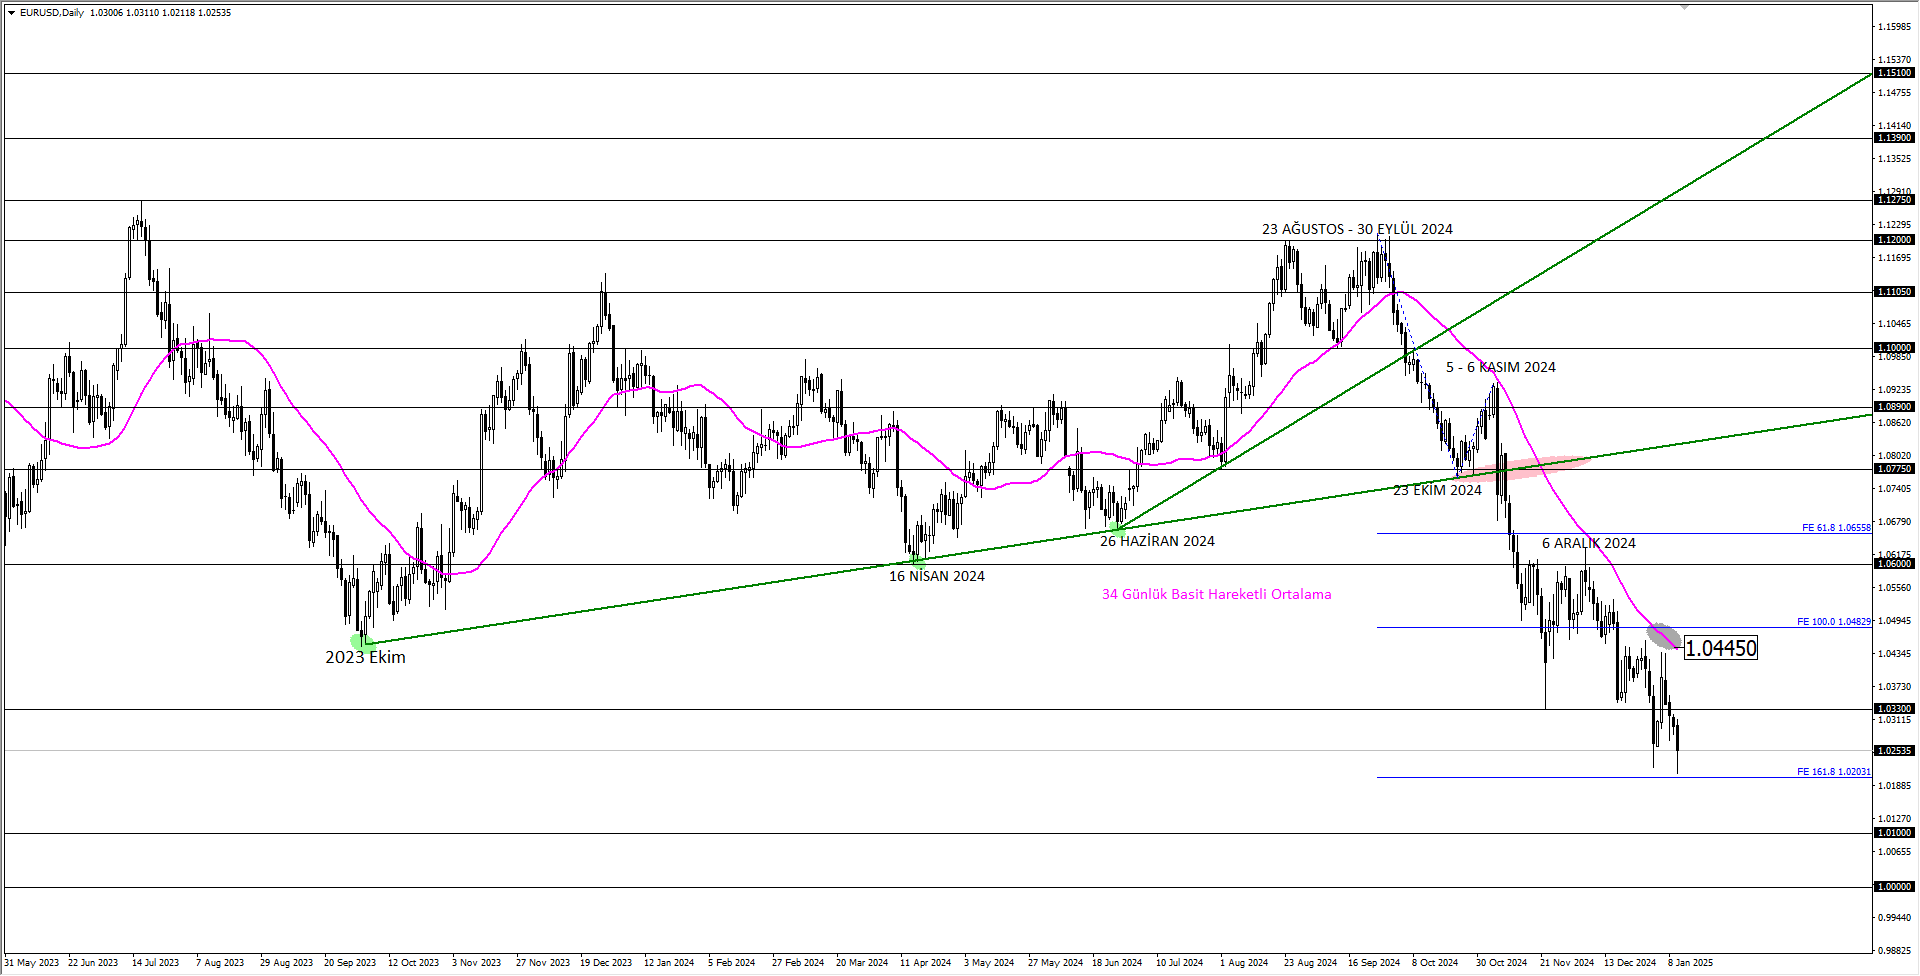Click the '20 Sep 2023' date on time axis

[x=350, y=963]
